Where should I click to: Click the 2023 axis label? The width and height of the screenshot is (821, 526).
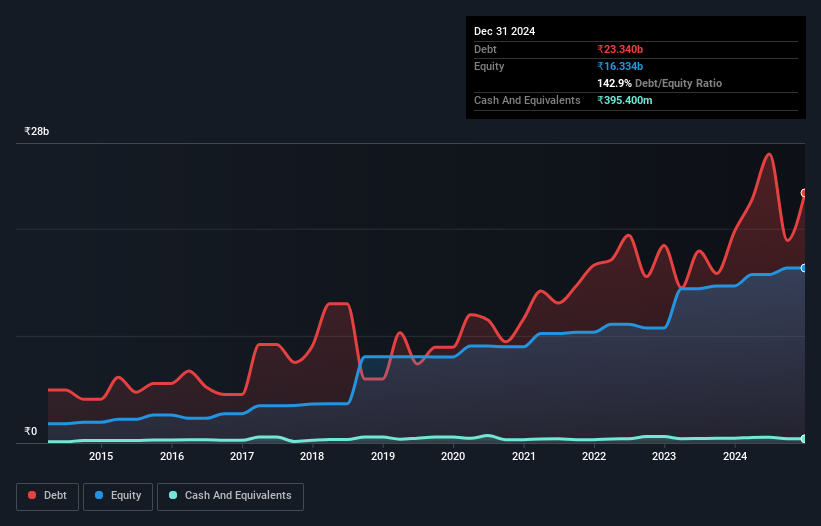tap(664, 456)
